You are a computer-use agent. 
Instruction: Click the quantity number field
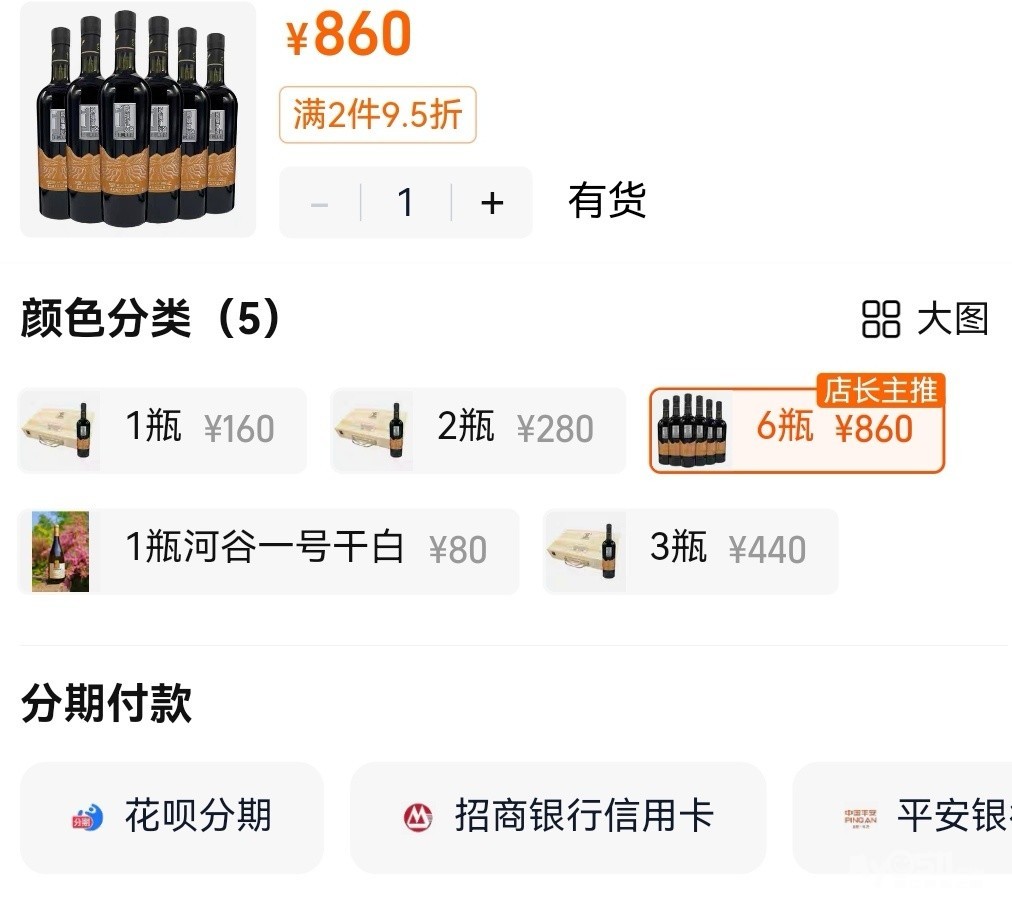click(405, 203)
